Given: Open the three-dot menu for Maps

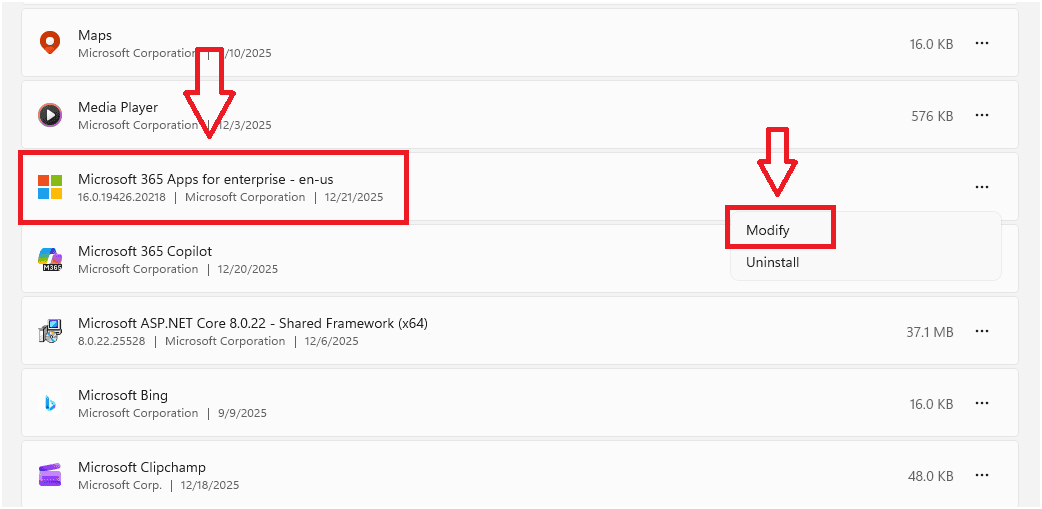Looking at the screenshot, I should pos(982,44).
